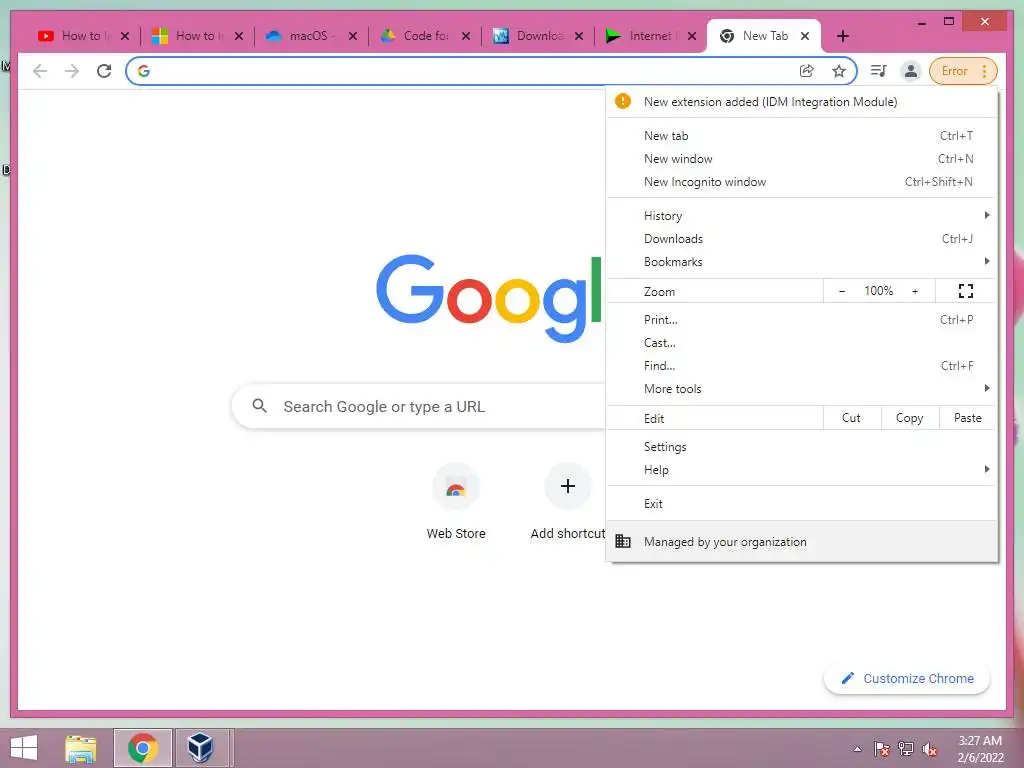This screenshot has width=1024, height=768.
Task: Click the network tray icon
Action: pos(906,749)
